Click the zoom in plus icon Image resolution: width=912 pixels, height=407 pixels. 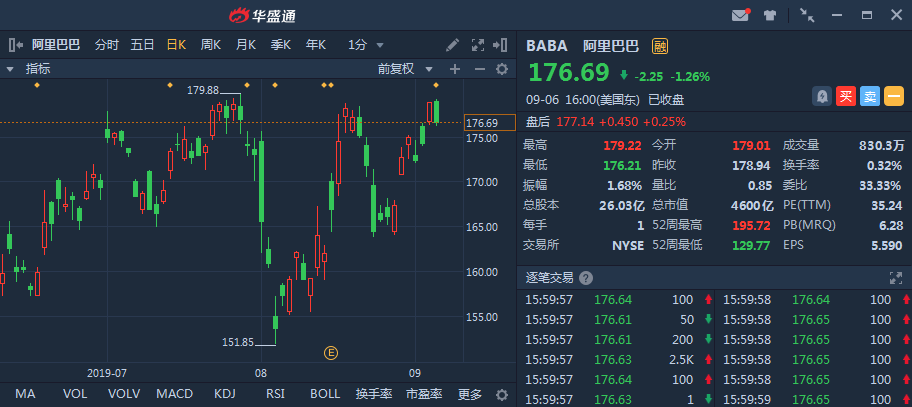click(455, 69)
